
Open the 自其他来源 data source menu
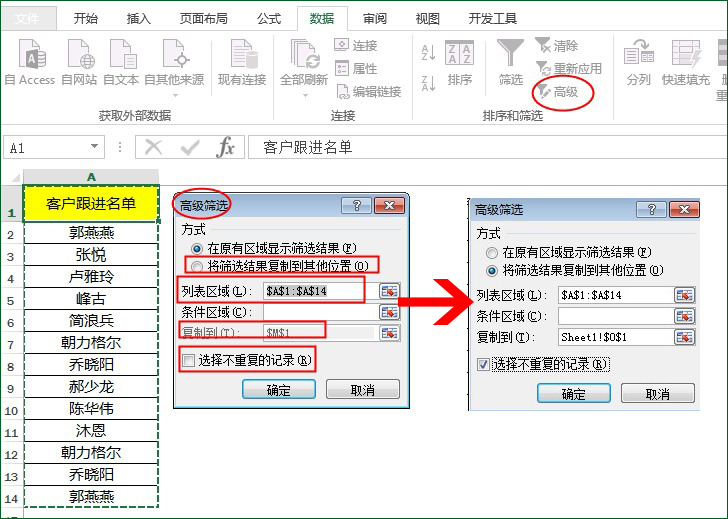(175, 68)
